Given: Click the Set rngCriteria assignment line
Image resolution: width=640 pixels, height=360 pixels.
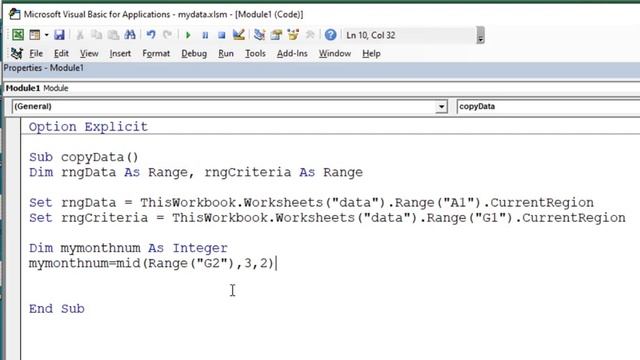Looking at the screenshot, I should [327, 218].
